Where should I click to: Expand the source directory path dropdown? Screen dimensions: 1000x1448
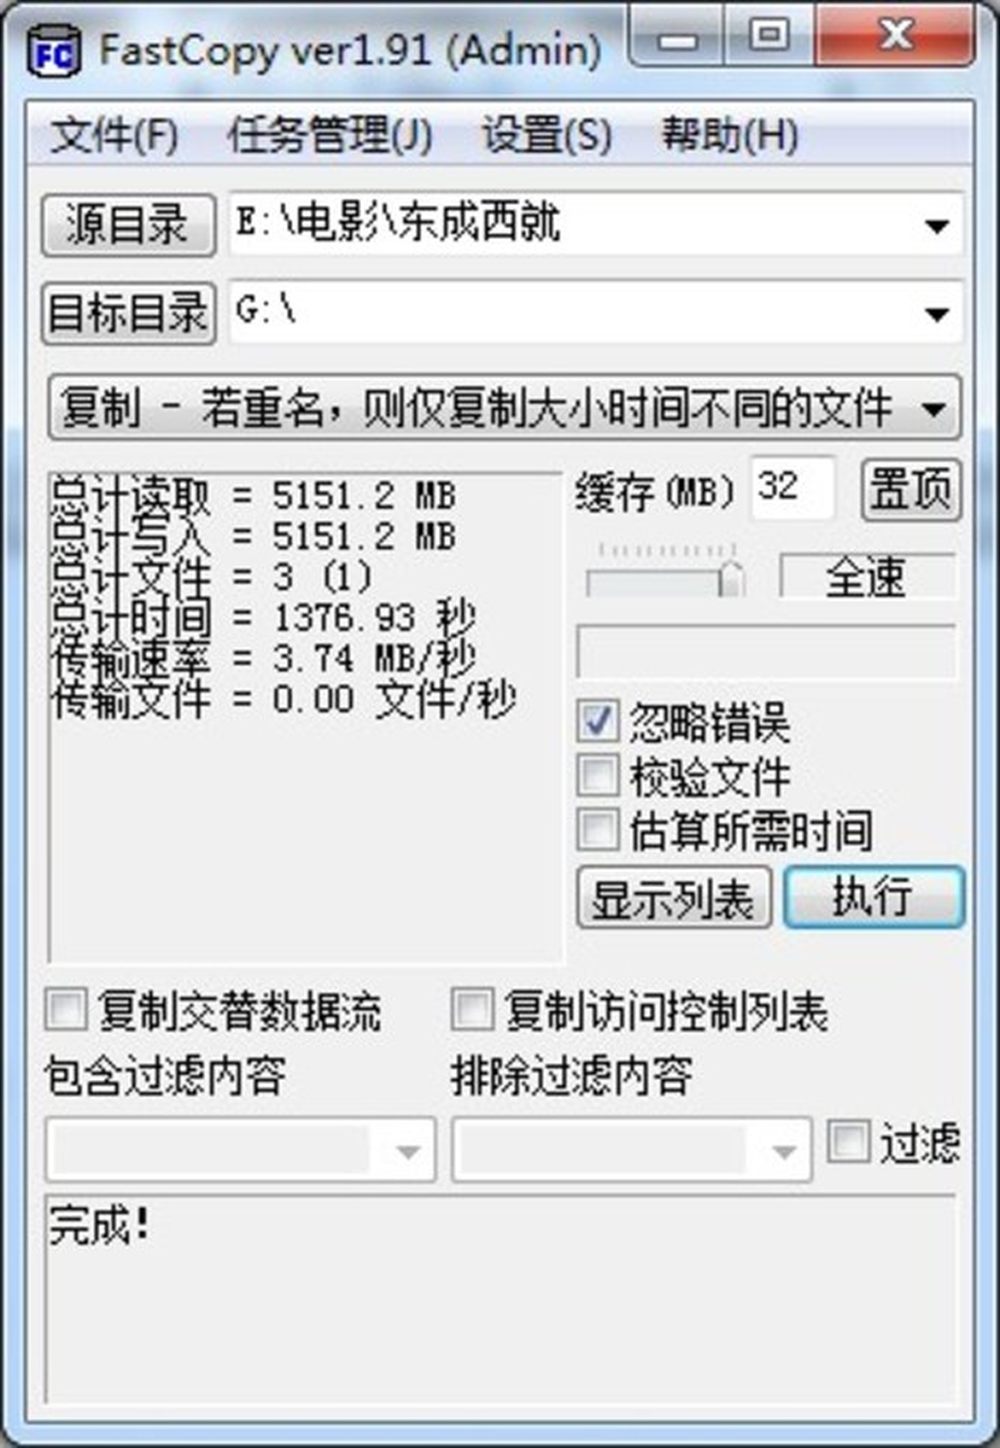coord(937,226)
